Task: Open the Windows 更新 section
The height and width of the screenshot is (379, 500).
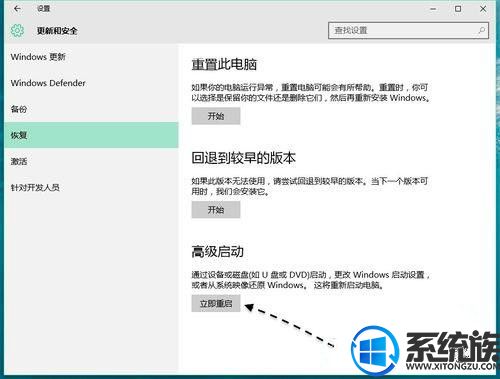Action: 91,57
